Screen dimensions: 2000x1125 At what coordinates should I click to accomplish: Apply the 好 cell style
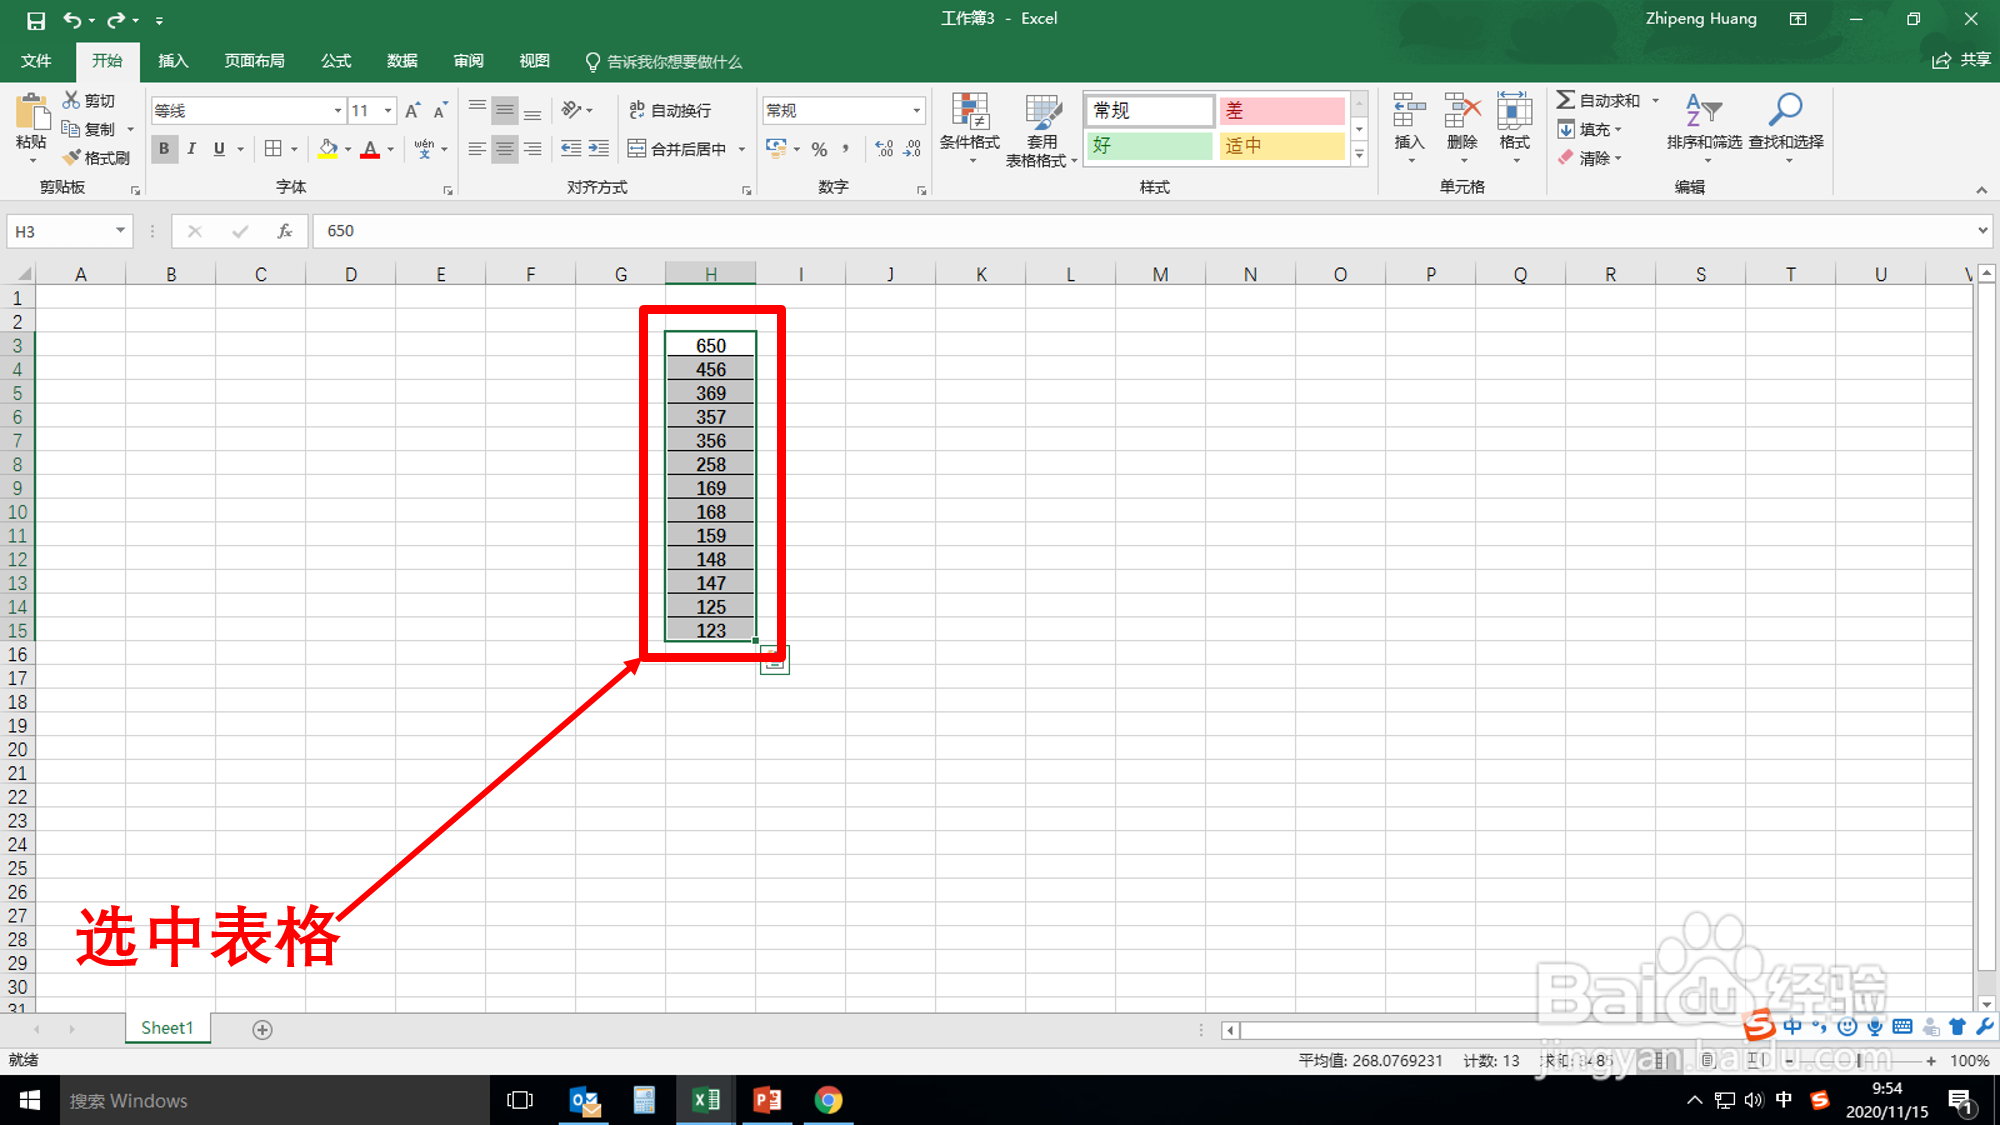pos(1149,146)
